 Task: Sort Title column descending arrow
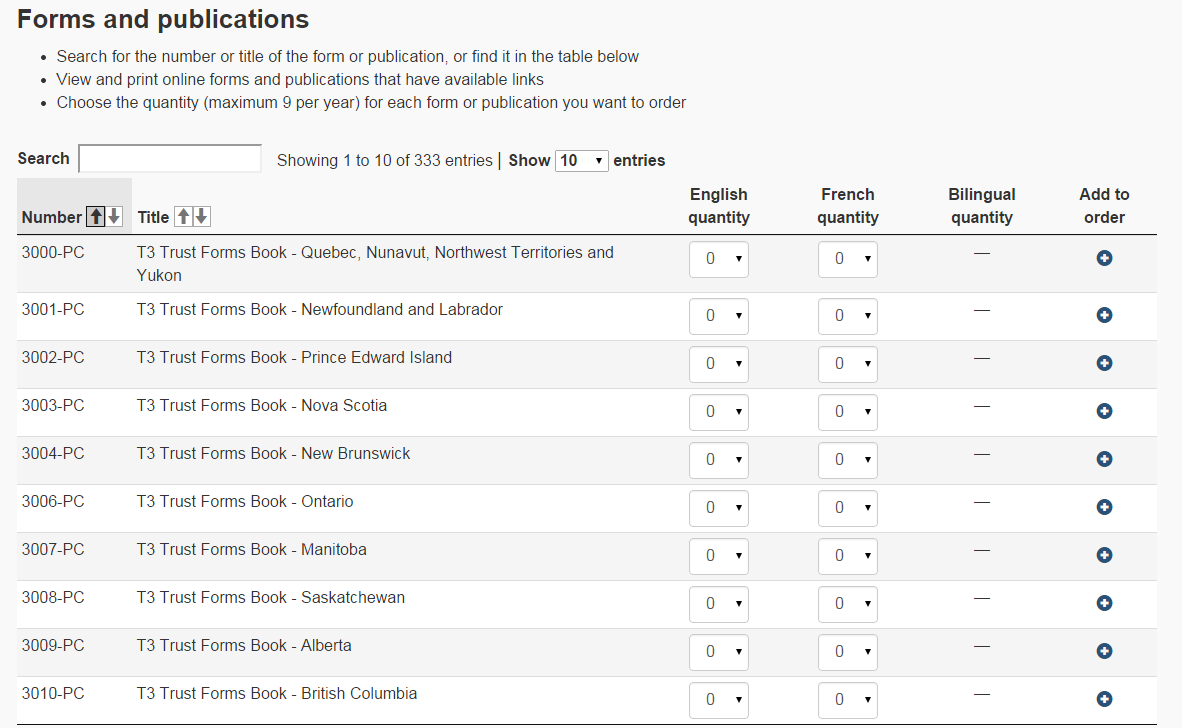(201, 217)
